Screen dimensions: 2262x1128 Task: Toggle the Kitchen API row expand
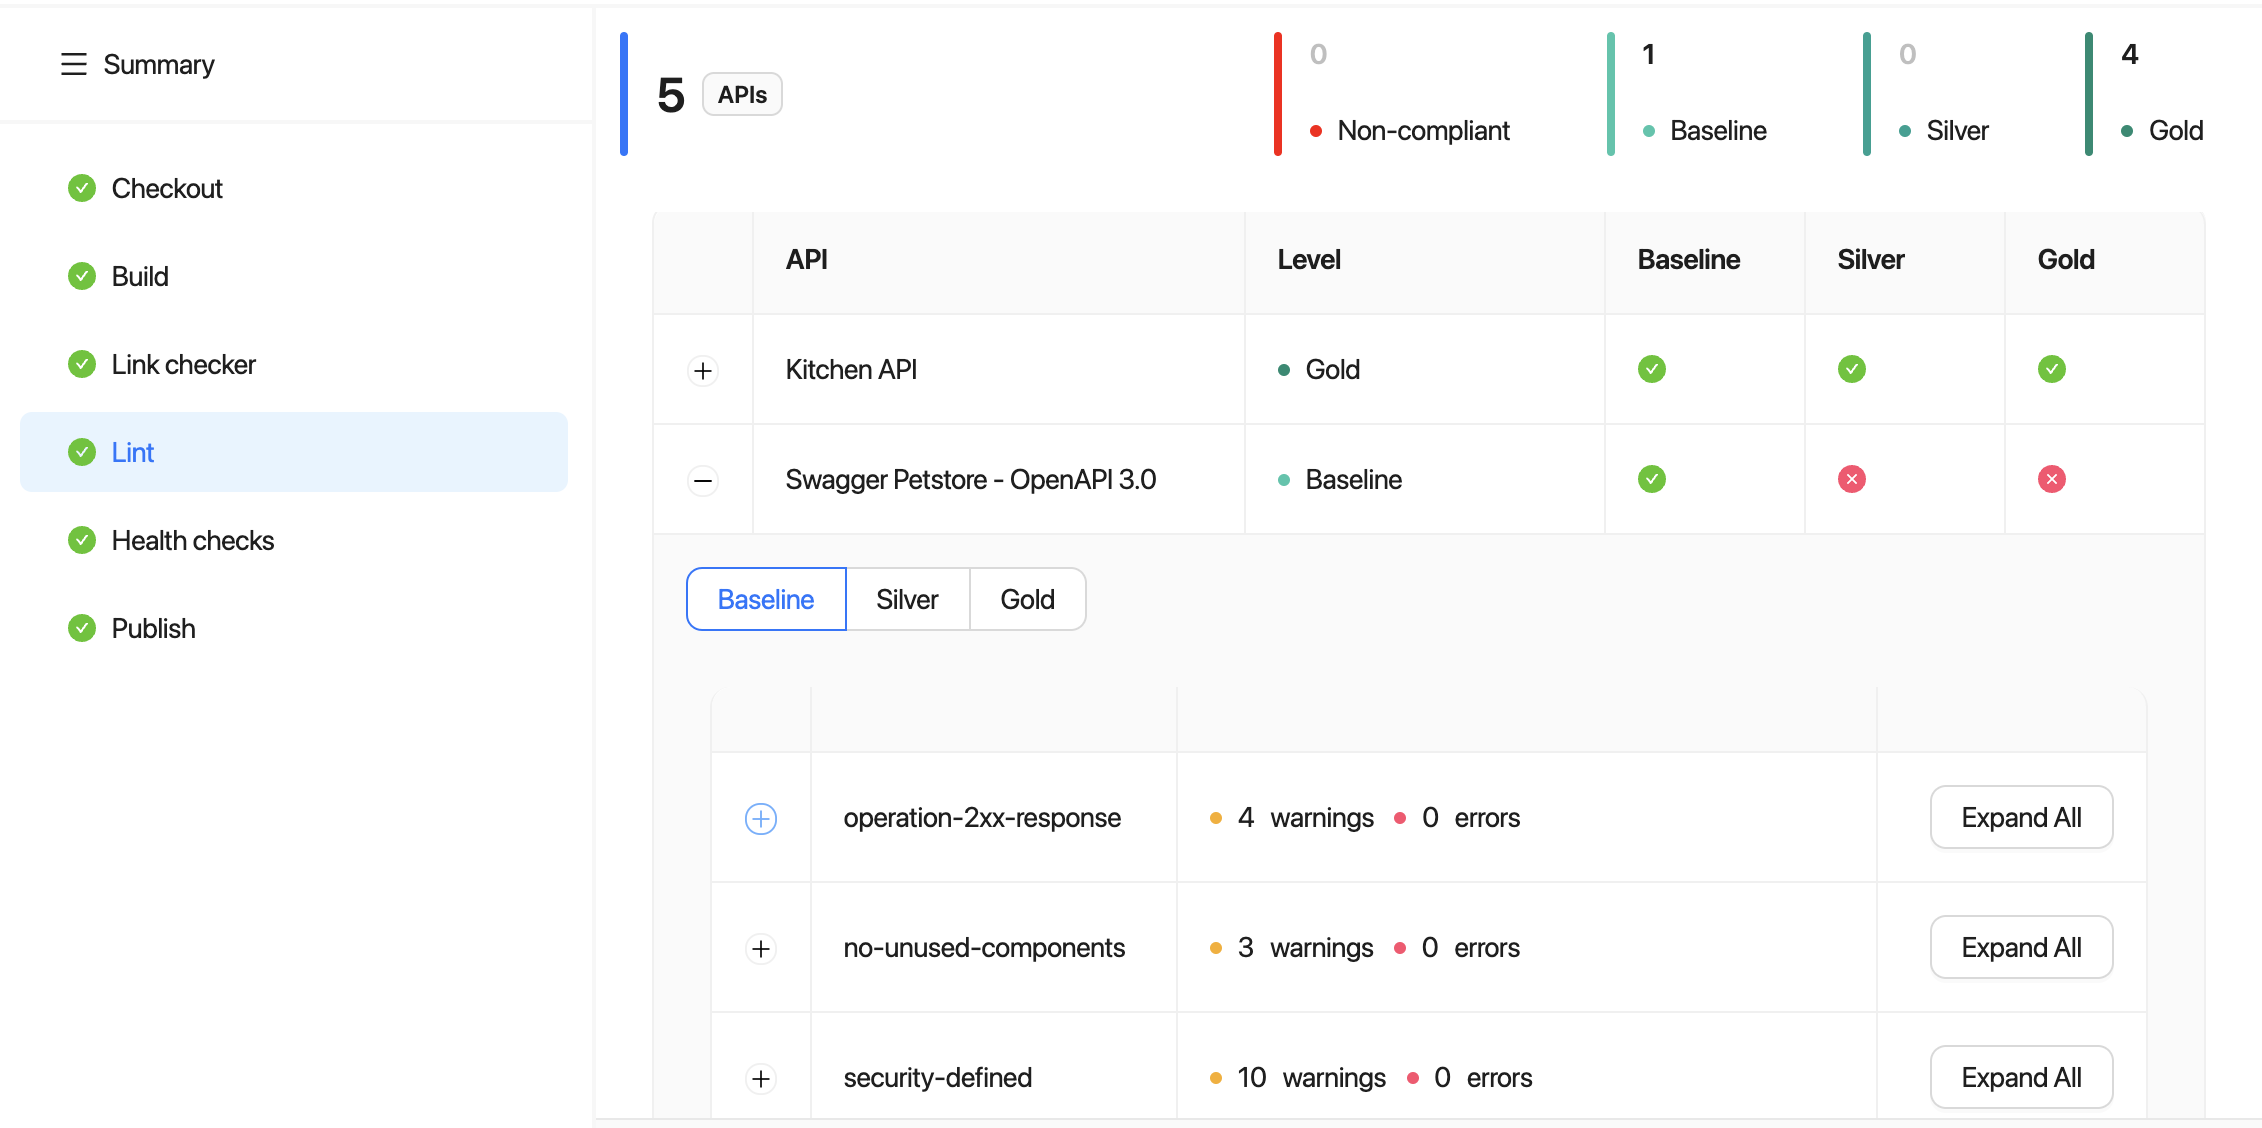tap(704, 369)
